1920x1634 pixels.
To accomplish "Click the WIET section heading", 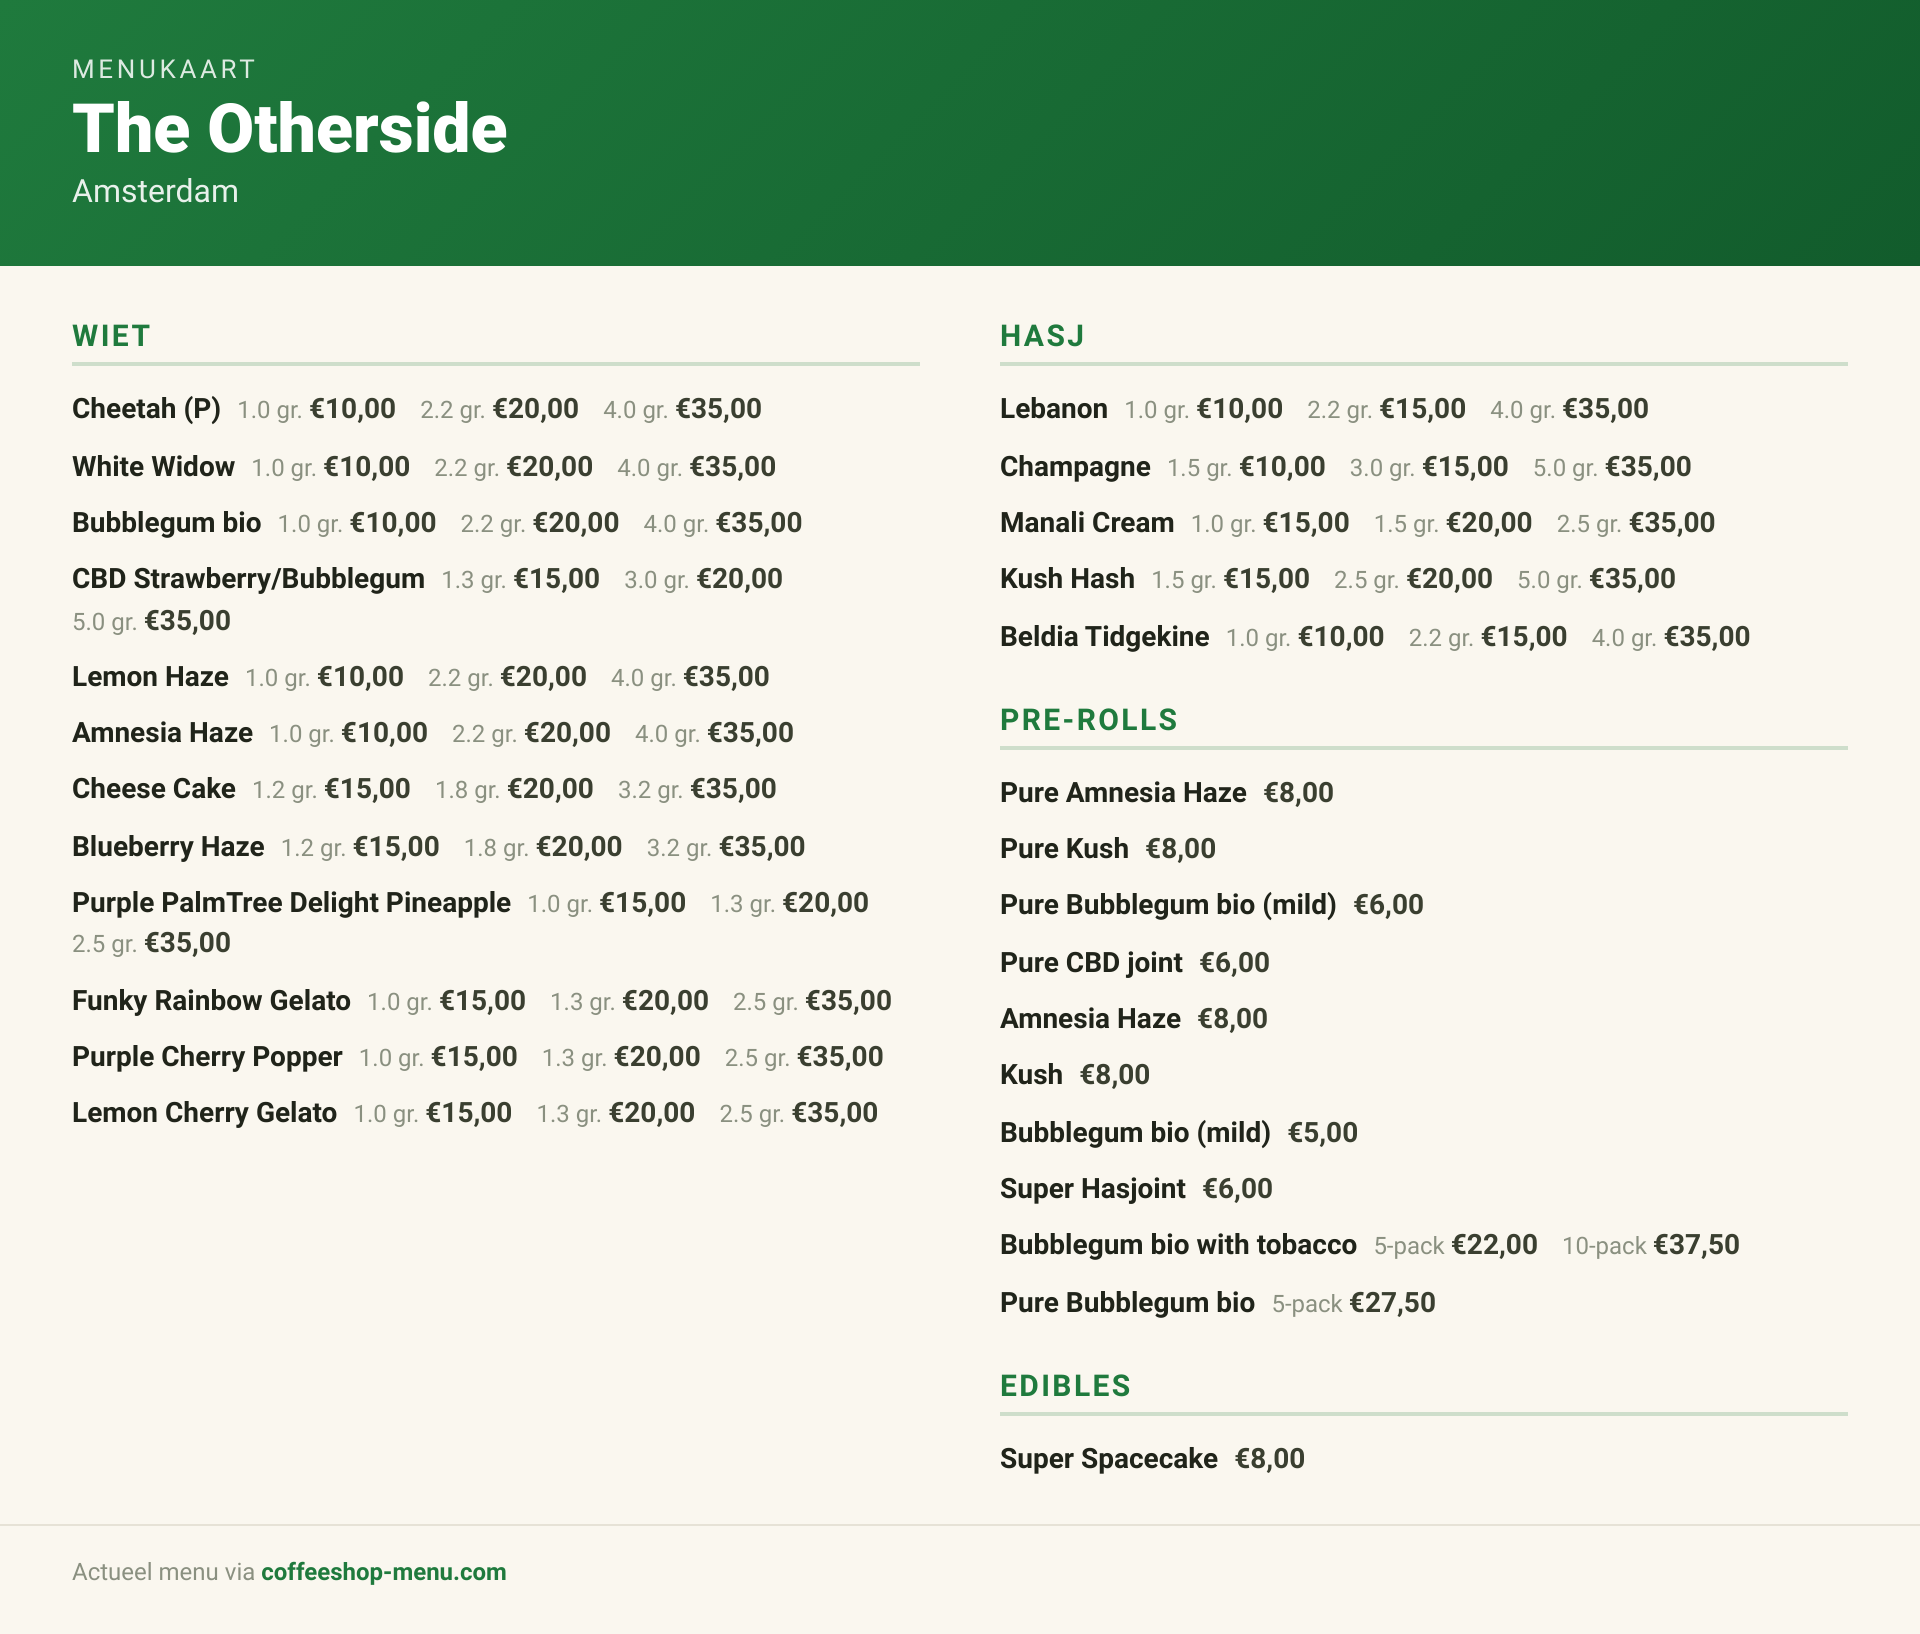I will [111, 336].
